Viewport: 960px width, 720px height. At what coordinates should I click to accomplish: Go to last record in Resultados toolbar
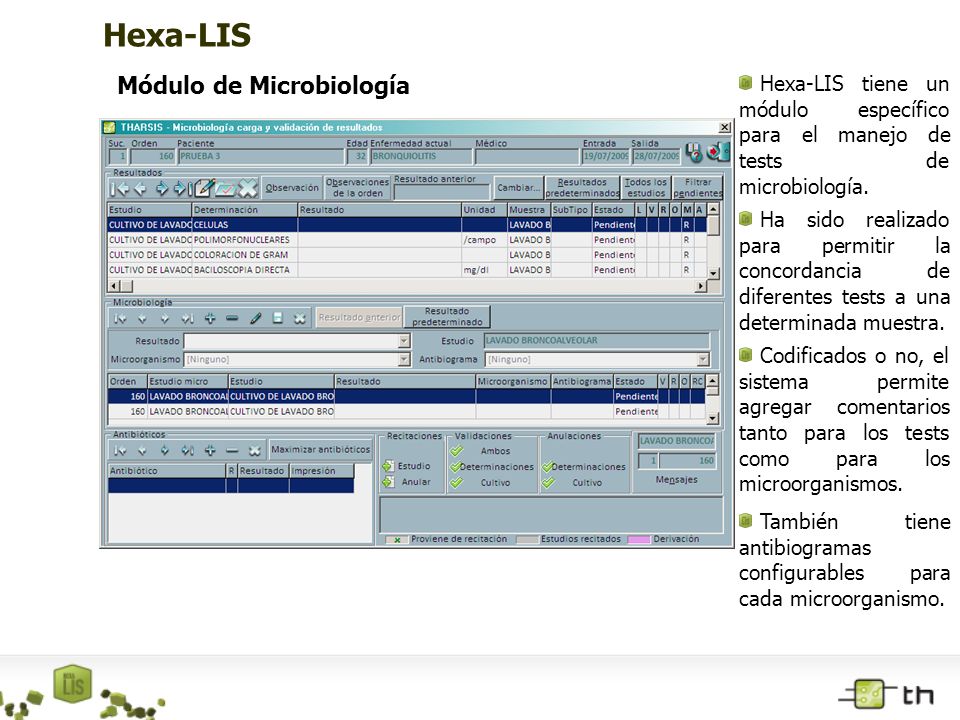point(182,189)
